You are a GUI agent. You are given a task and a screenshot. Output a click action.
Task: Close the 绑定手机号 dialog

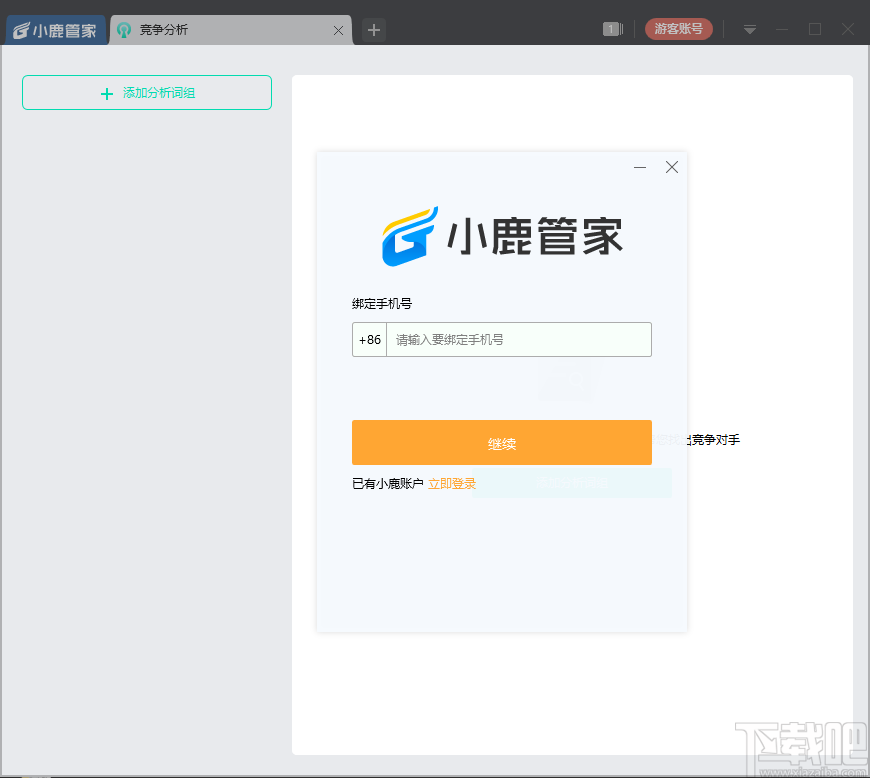coord(671,167)
